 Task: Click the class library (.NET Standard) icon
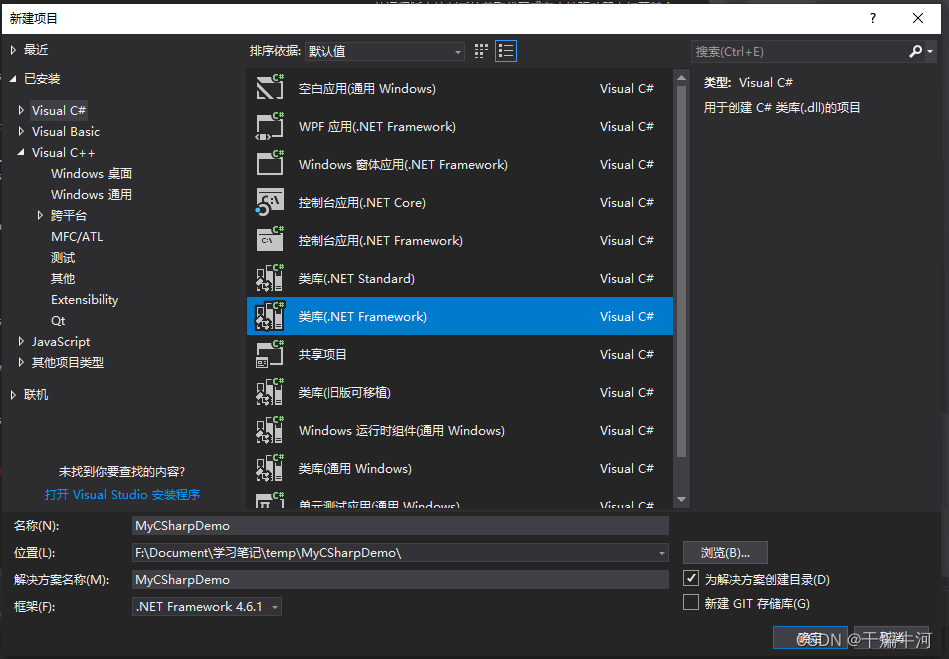tap(270, 278)
